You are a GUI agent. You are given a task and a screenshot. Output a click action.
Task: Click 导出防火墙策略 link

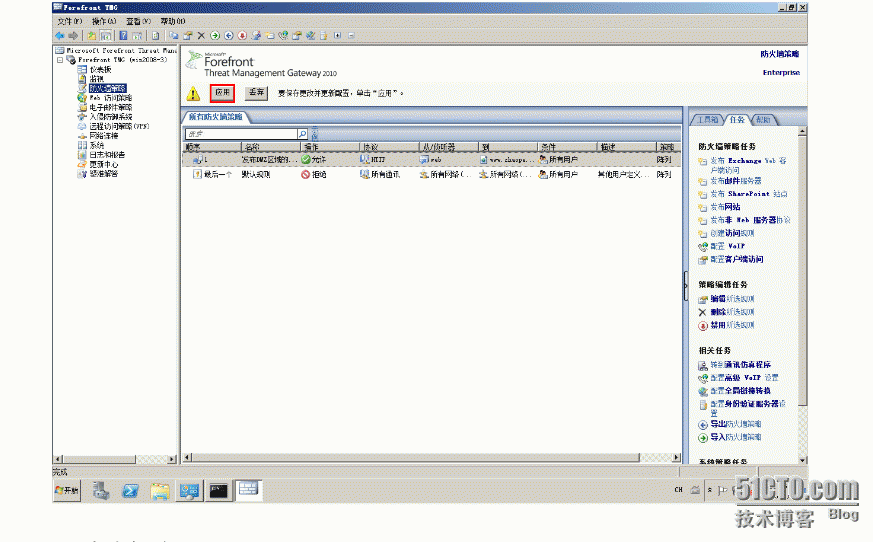click(x=735, y=424)
